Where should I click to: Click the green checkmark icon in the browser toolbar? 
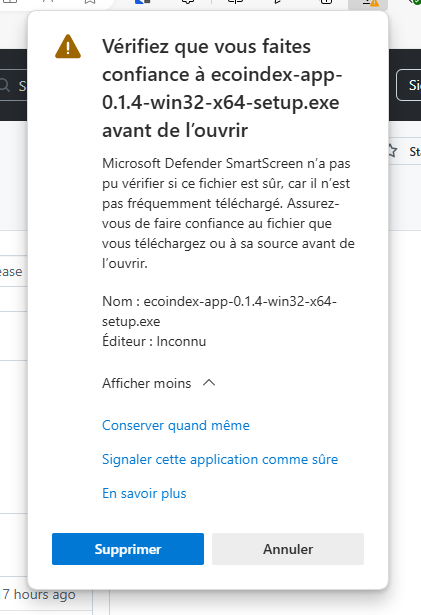coord(415,2)
